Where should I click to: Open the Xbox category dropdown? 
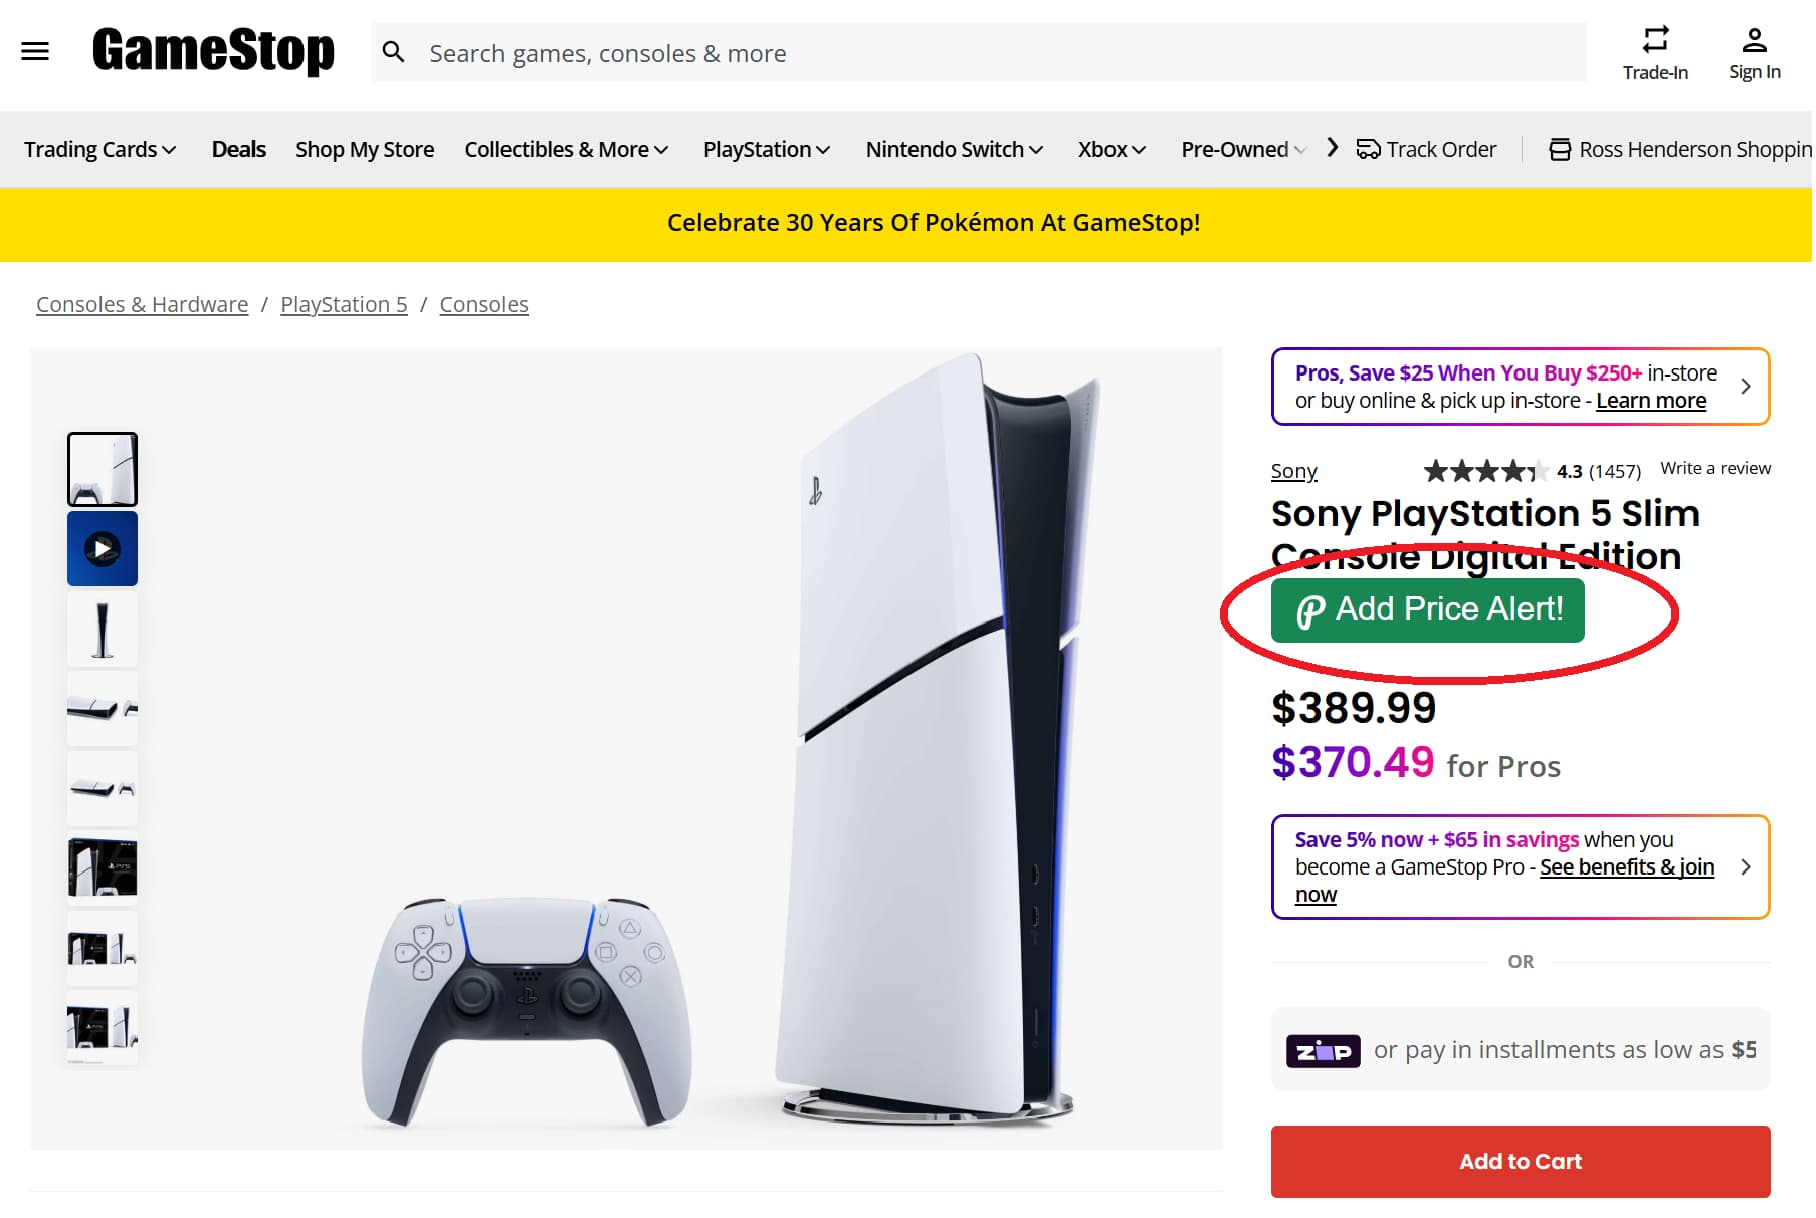tap(1110, 149)
